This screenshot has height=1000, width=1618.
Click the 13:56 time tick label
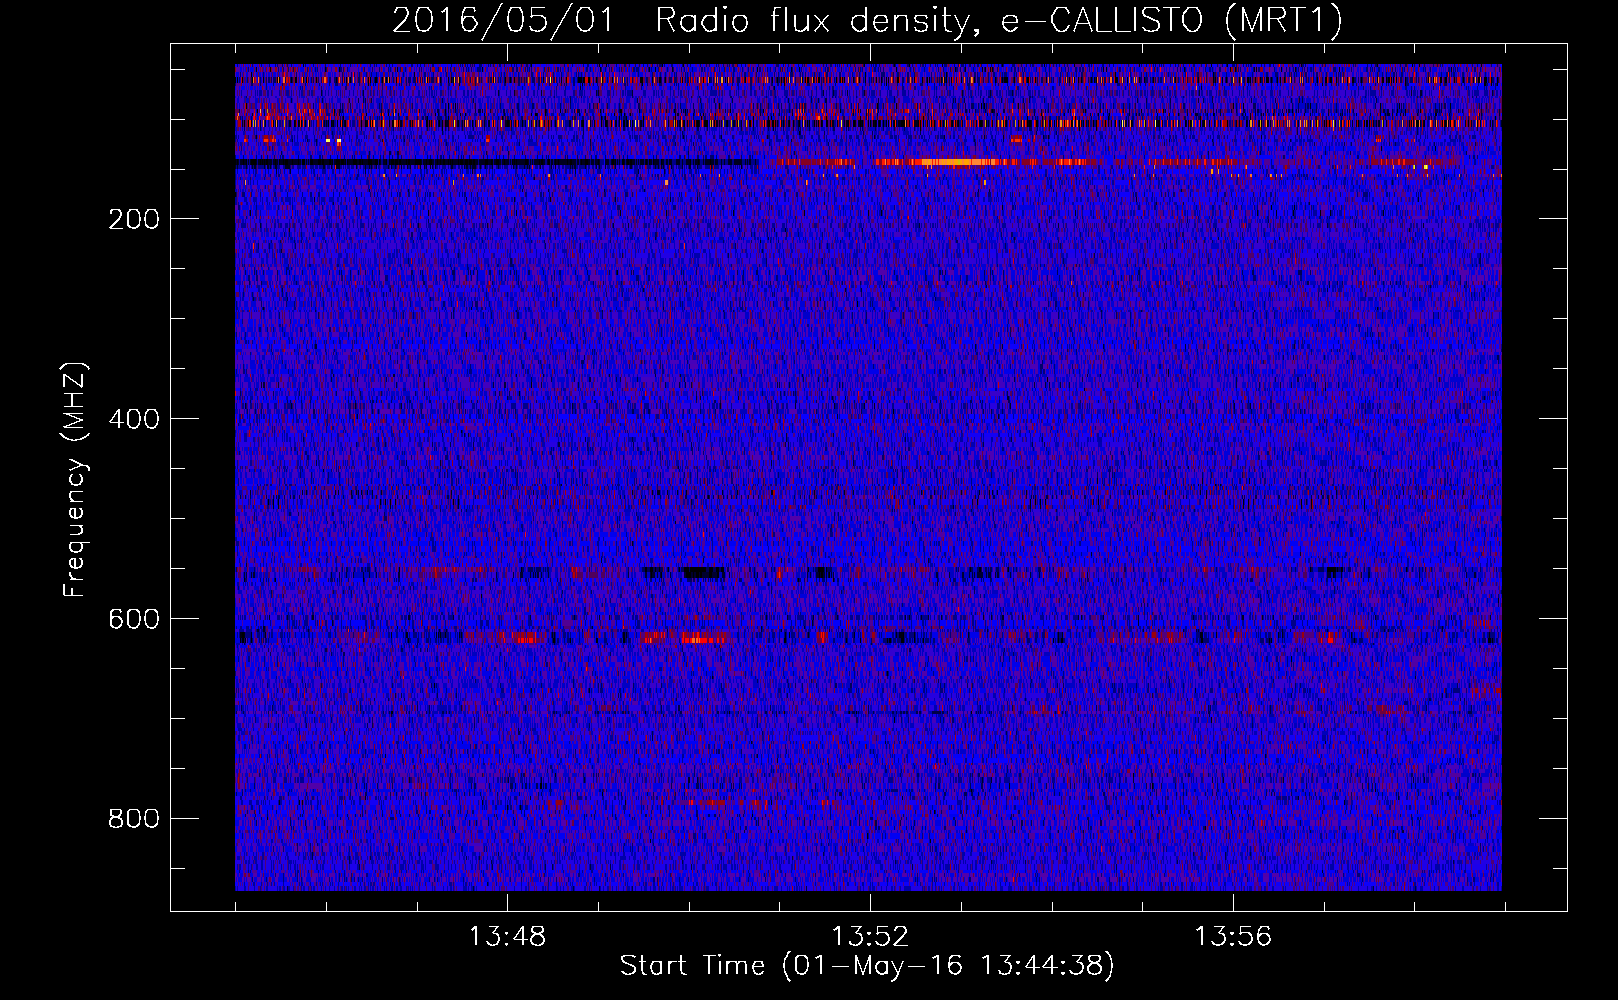tap(1233, 936)
